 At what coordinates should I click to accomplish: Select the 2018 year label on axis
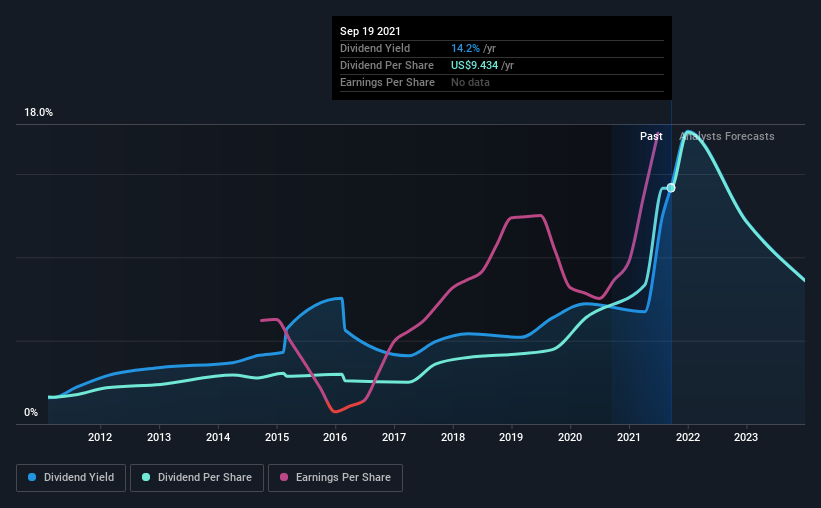click(453, 437)
